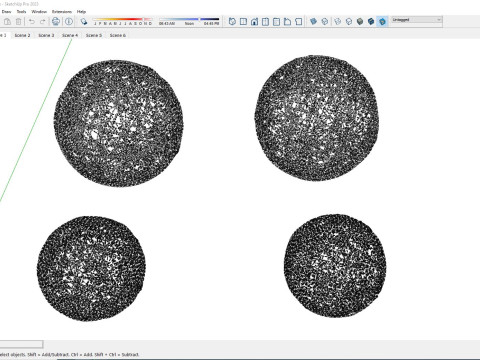Screen dimensions: 480x360
Task: Click the measurements input box
Action: point(21,344)
